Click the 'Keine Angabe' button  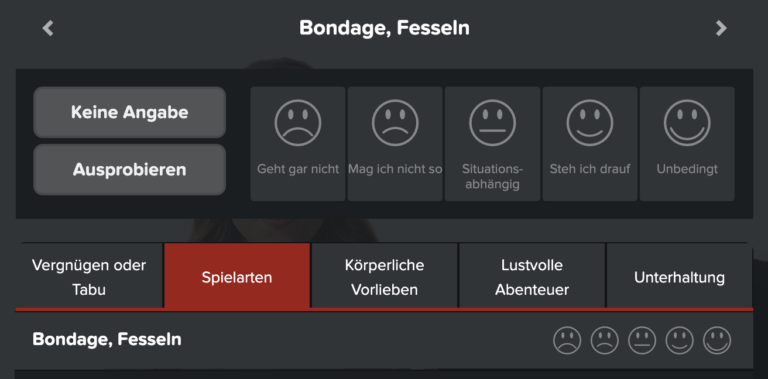coord(129,112)
